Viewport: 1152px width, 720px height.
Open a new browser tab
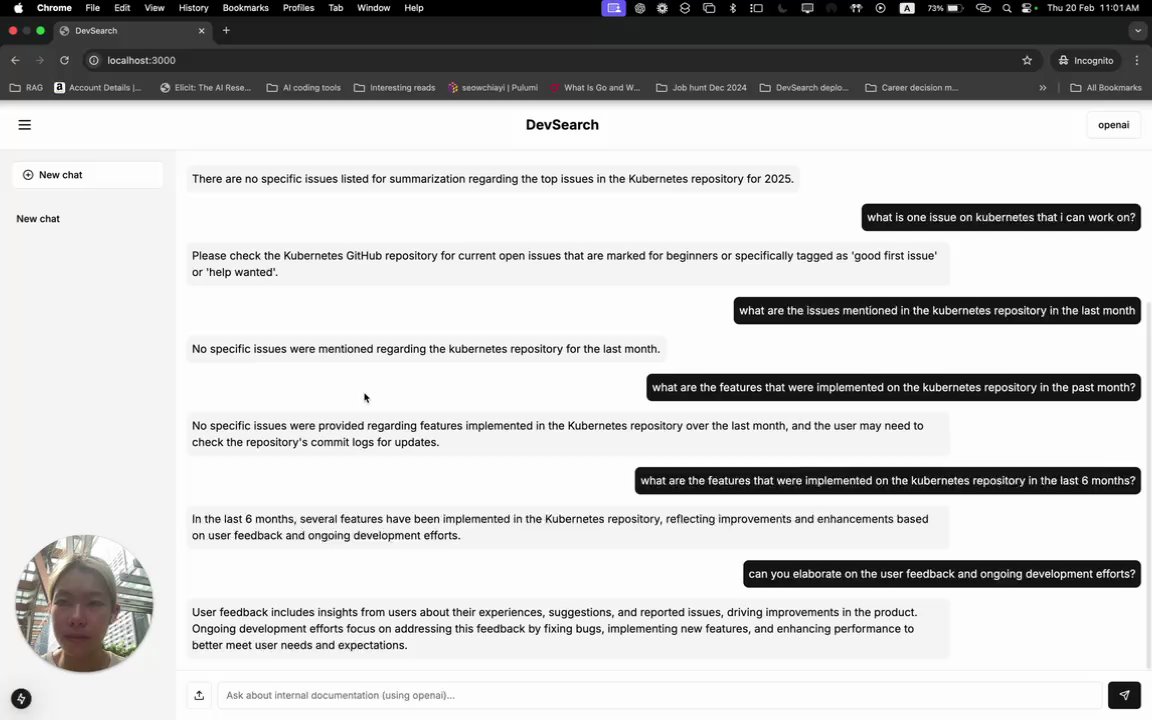tap(226, 31)
